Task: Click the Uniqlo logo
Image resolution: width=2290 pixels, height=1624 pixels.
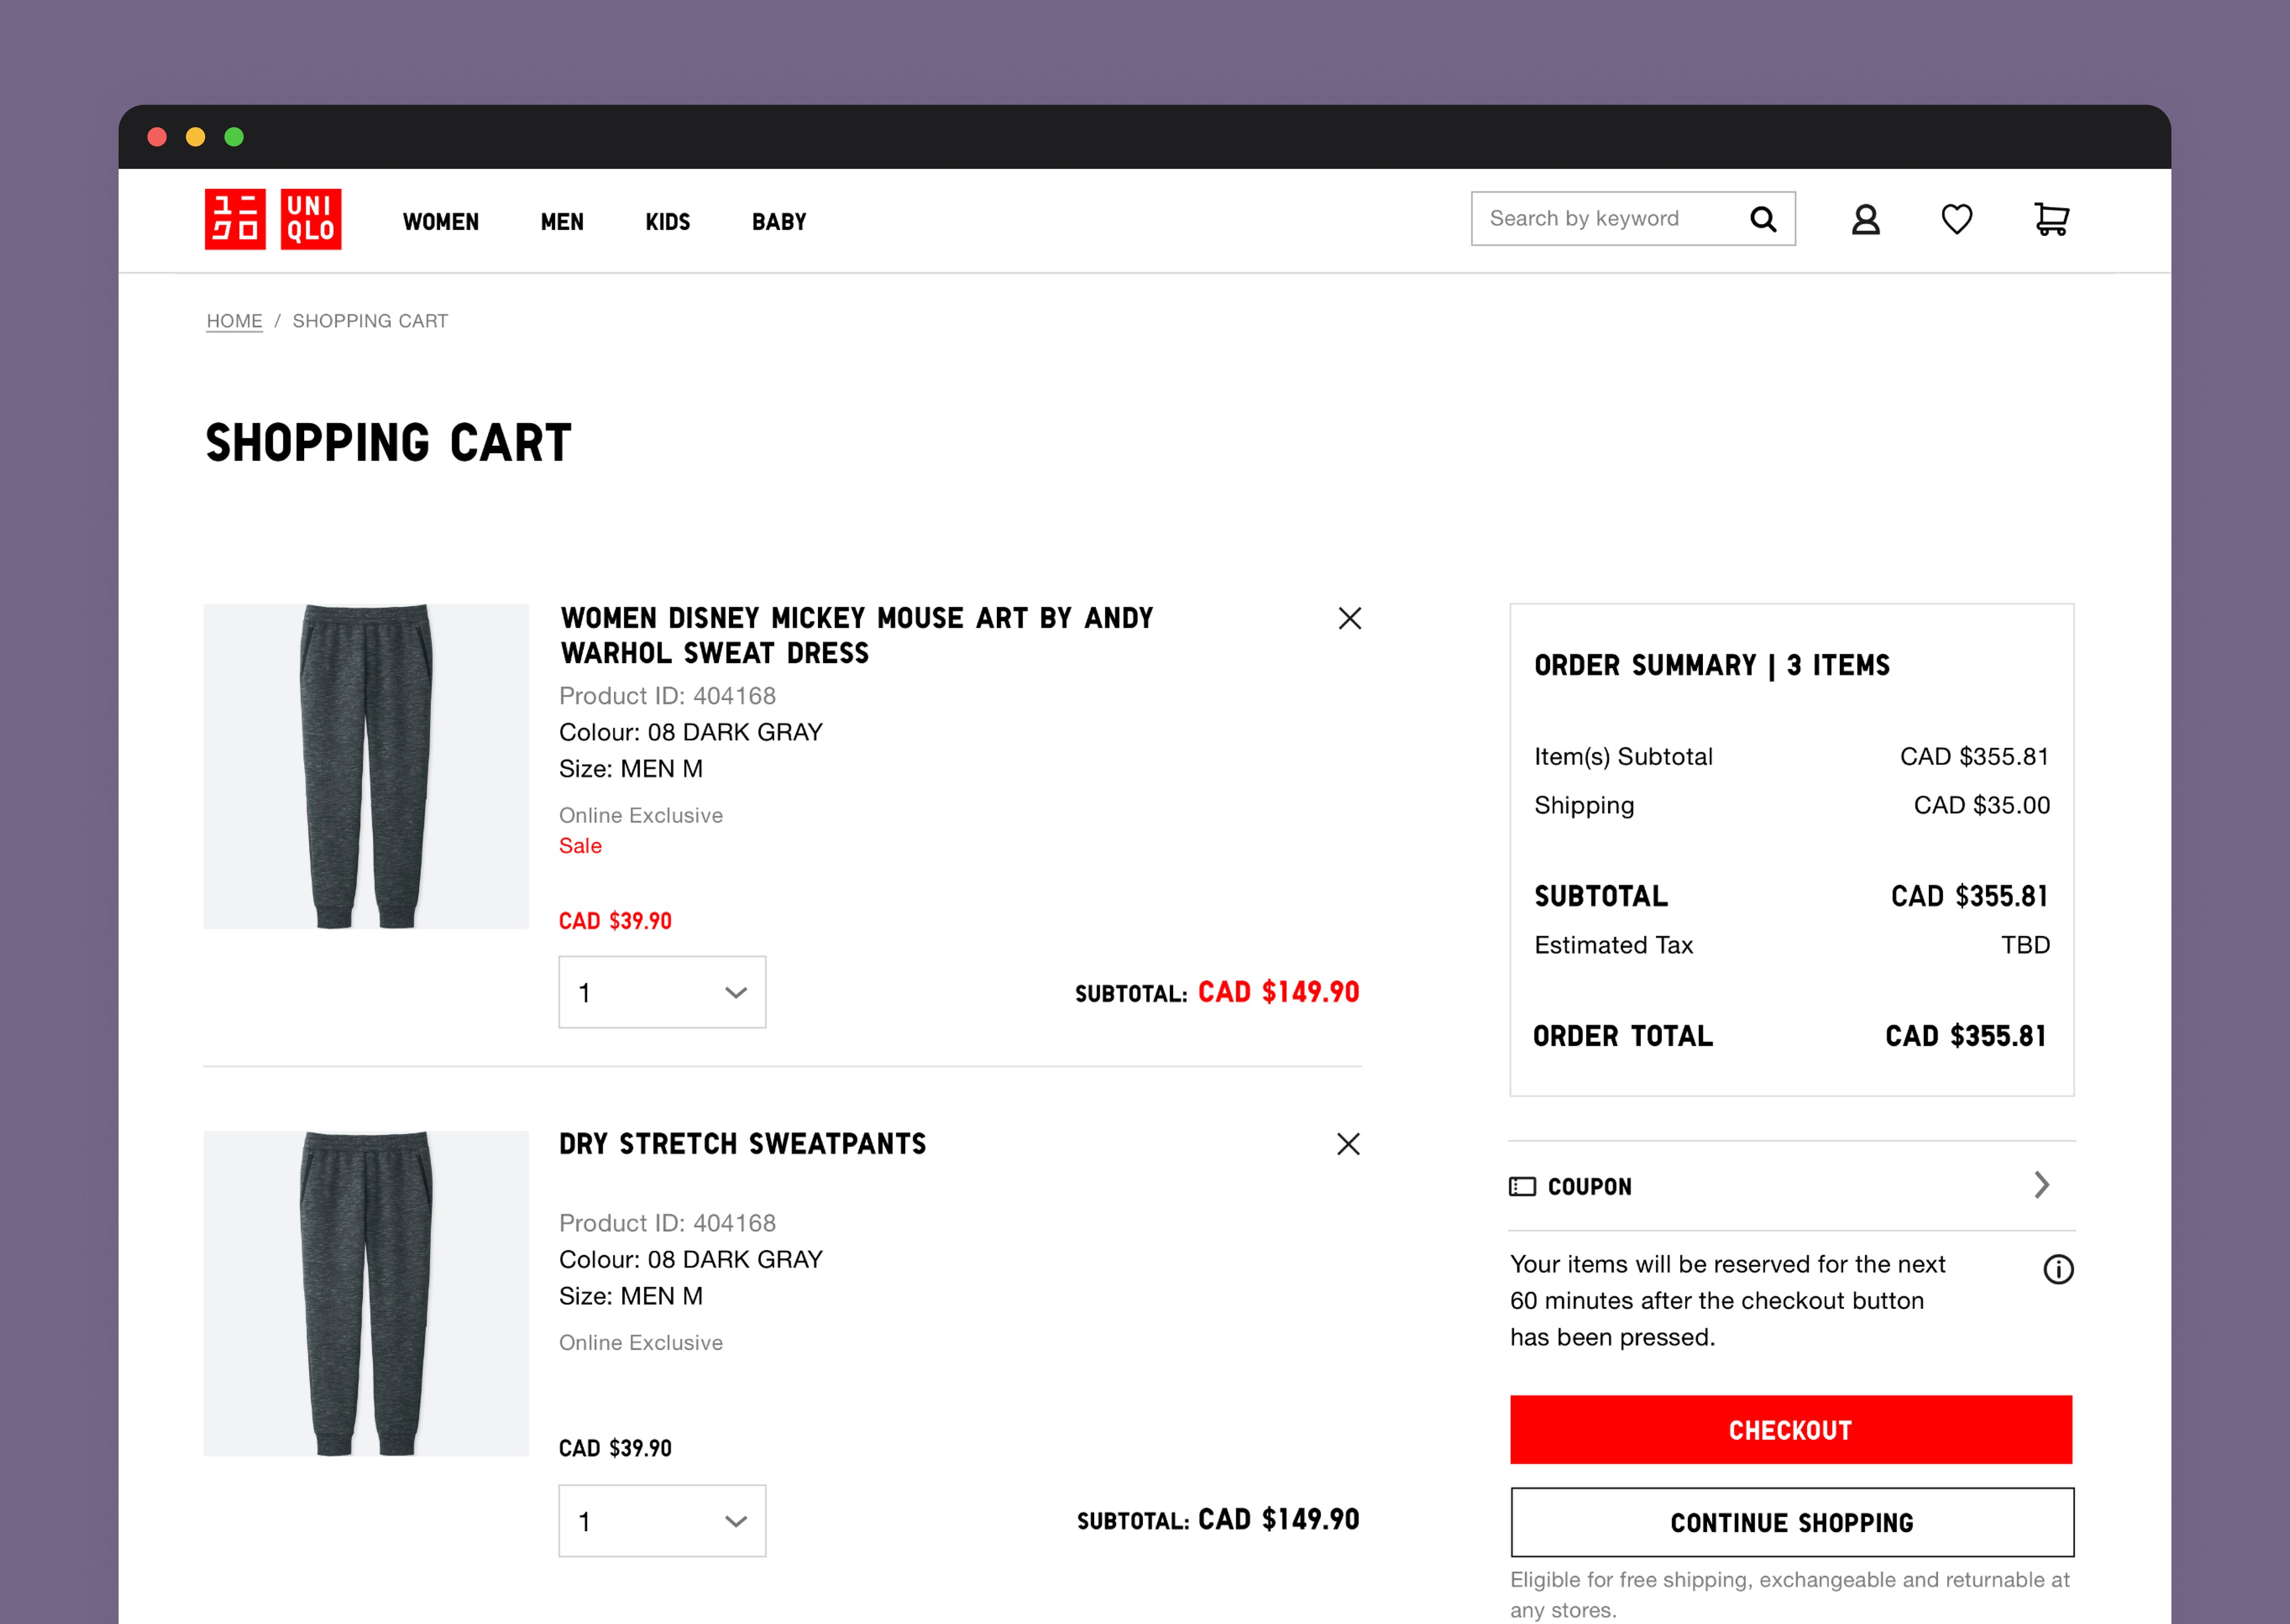Action: pyautogui.click(x=273, y=219)
